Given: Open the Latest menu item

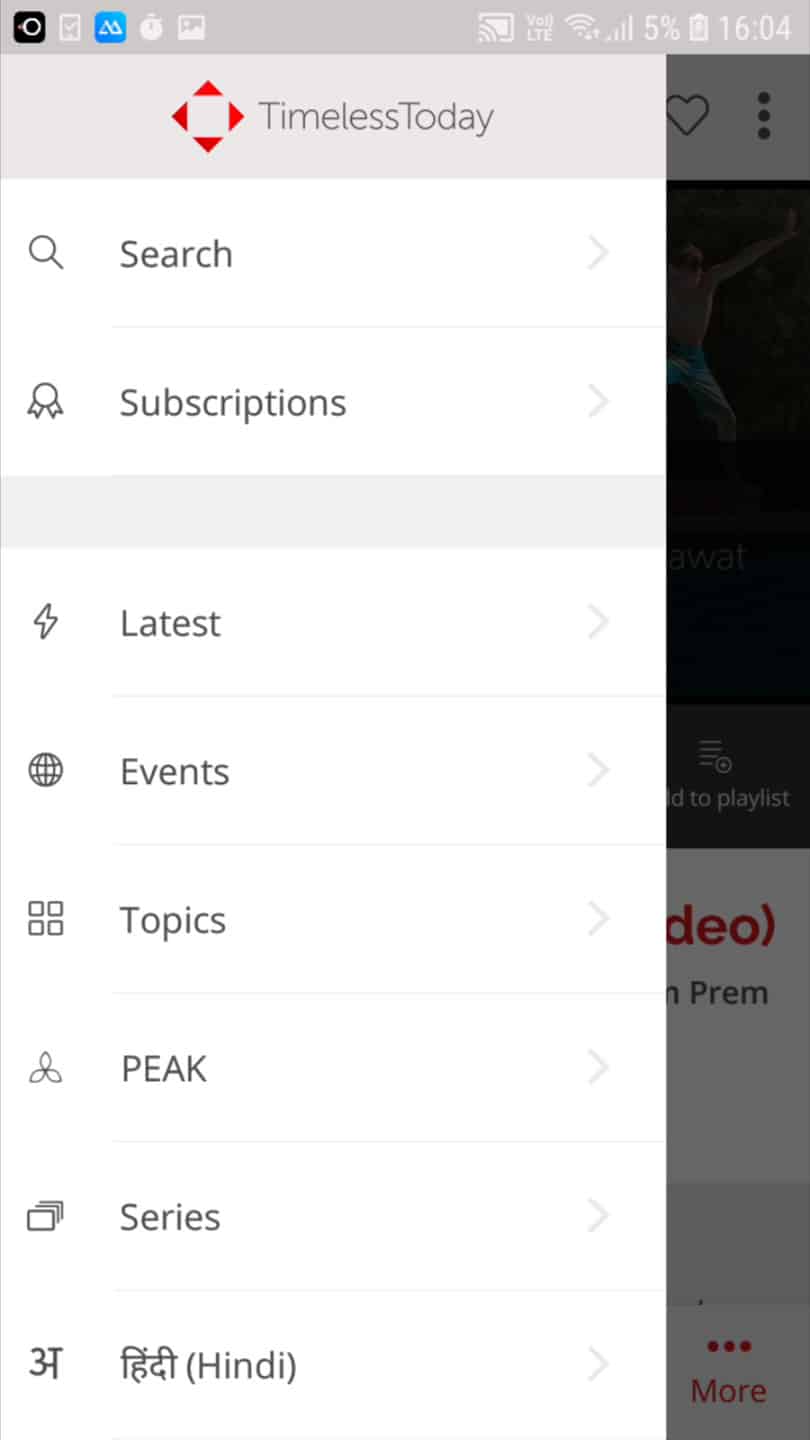Looking at the screenshot, I should (x=333, y=622).
